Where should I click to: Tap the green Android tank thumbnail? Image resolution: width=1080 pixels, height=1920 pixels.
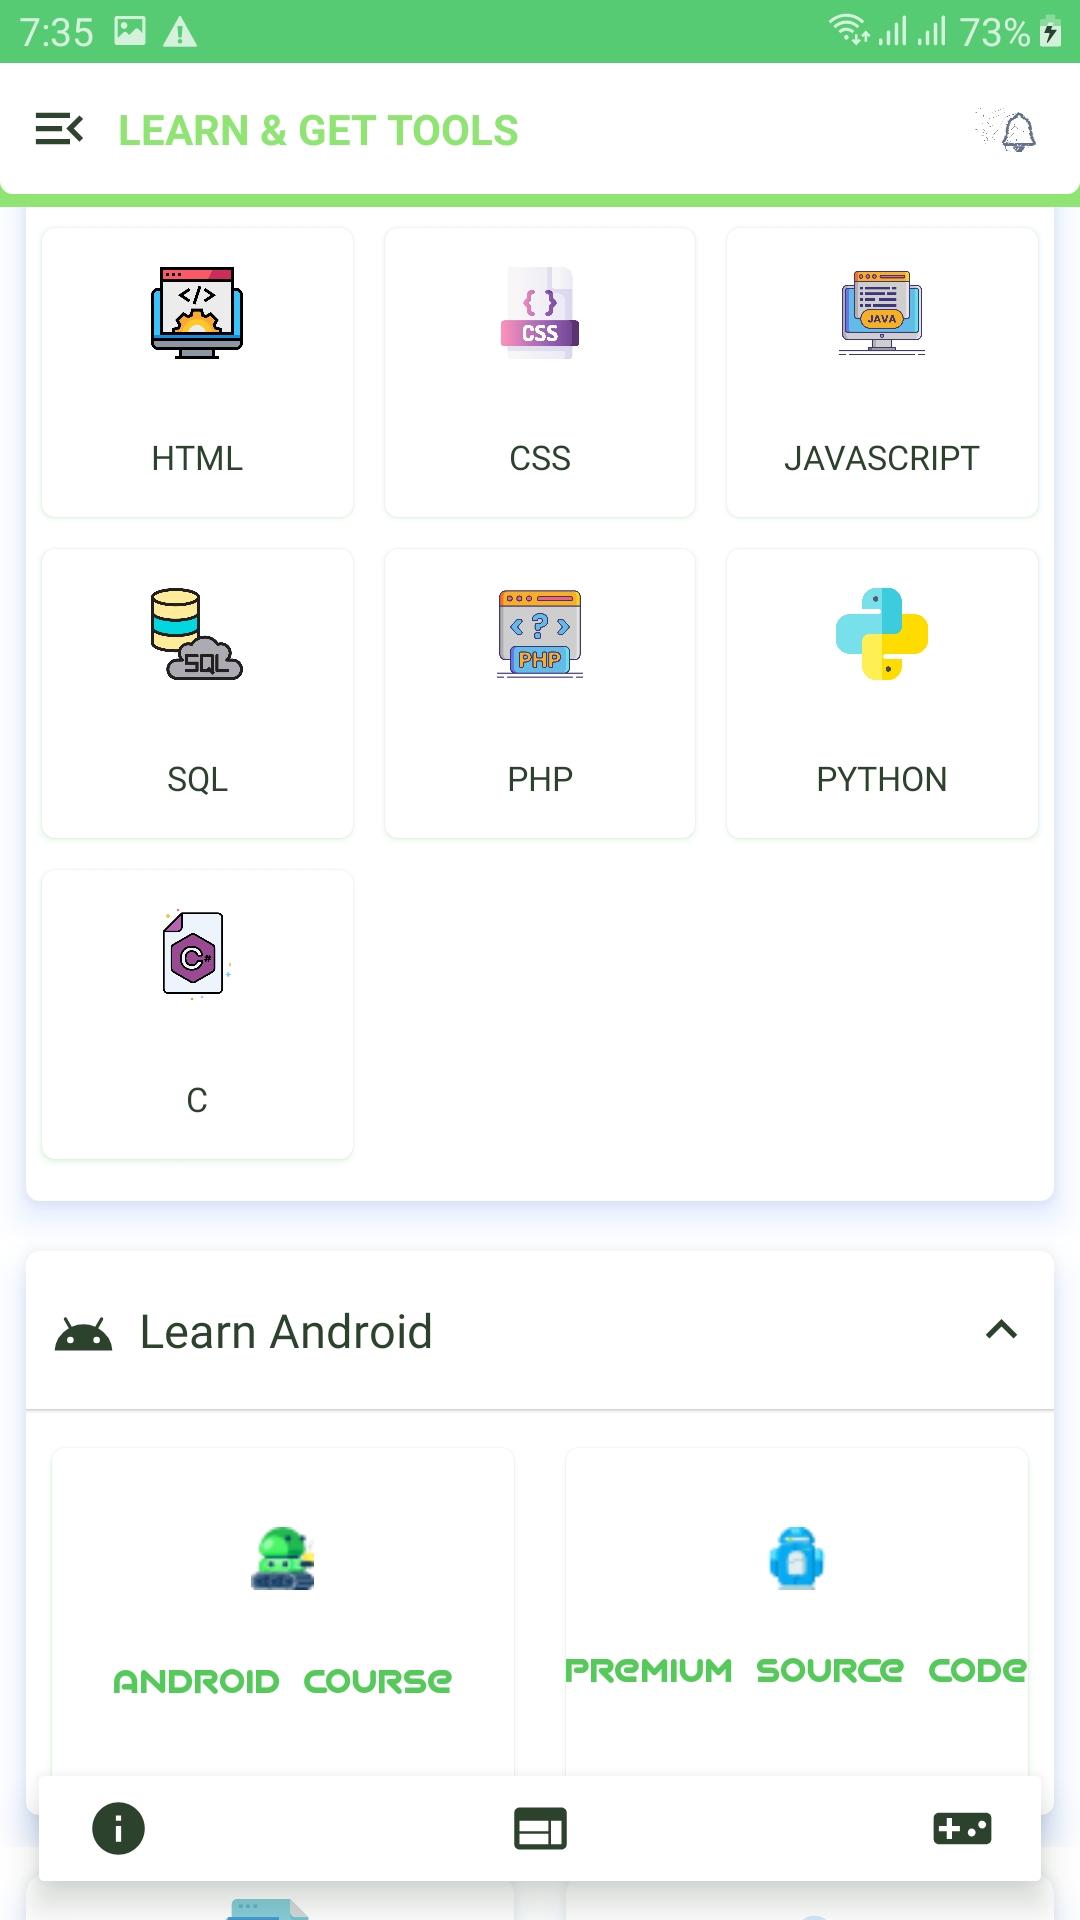point(283,1559)
